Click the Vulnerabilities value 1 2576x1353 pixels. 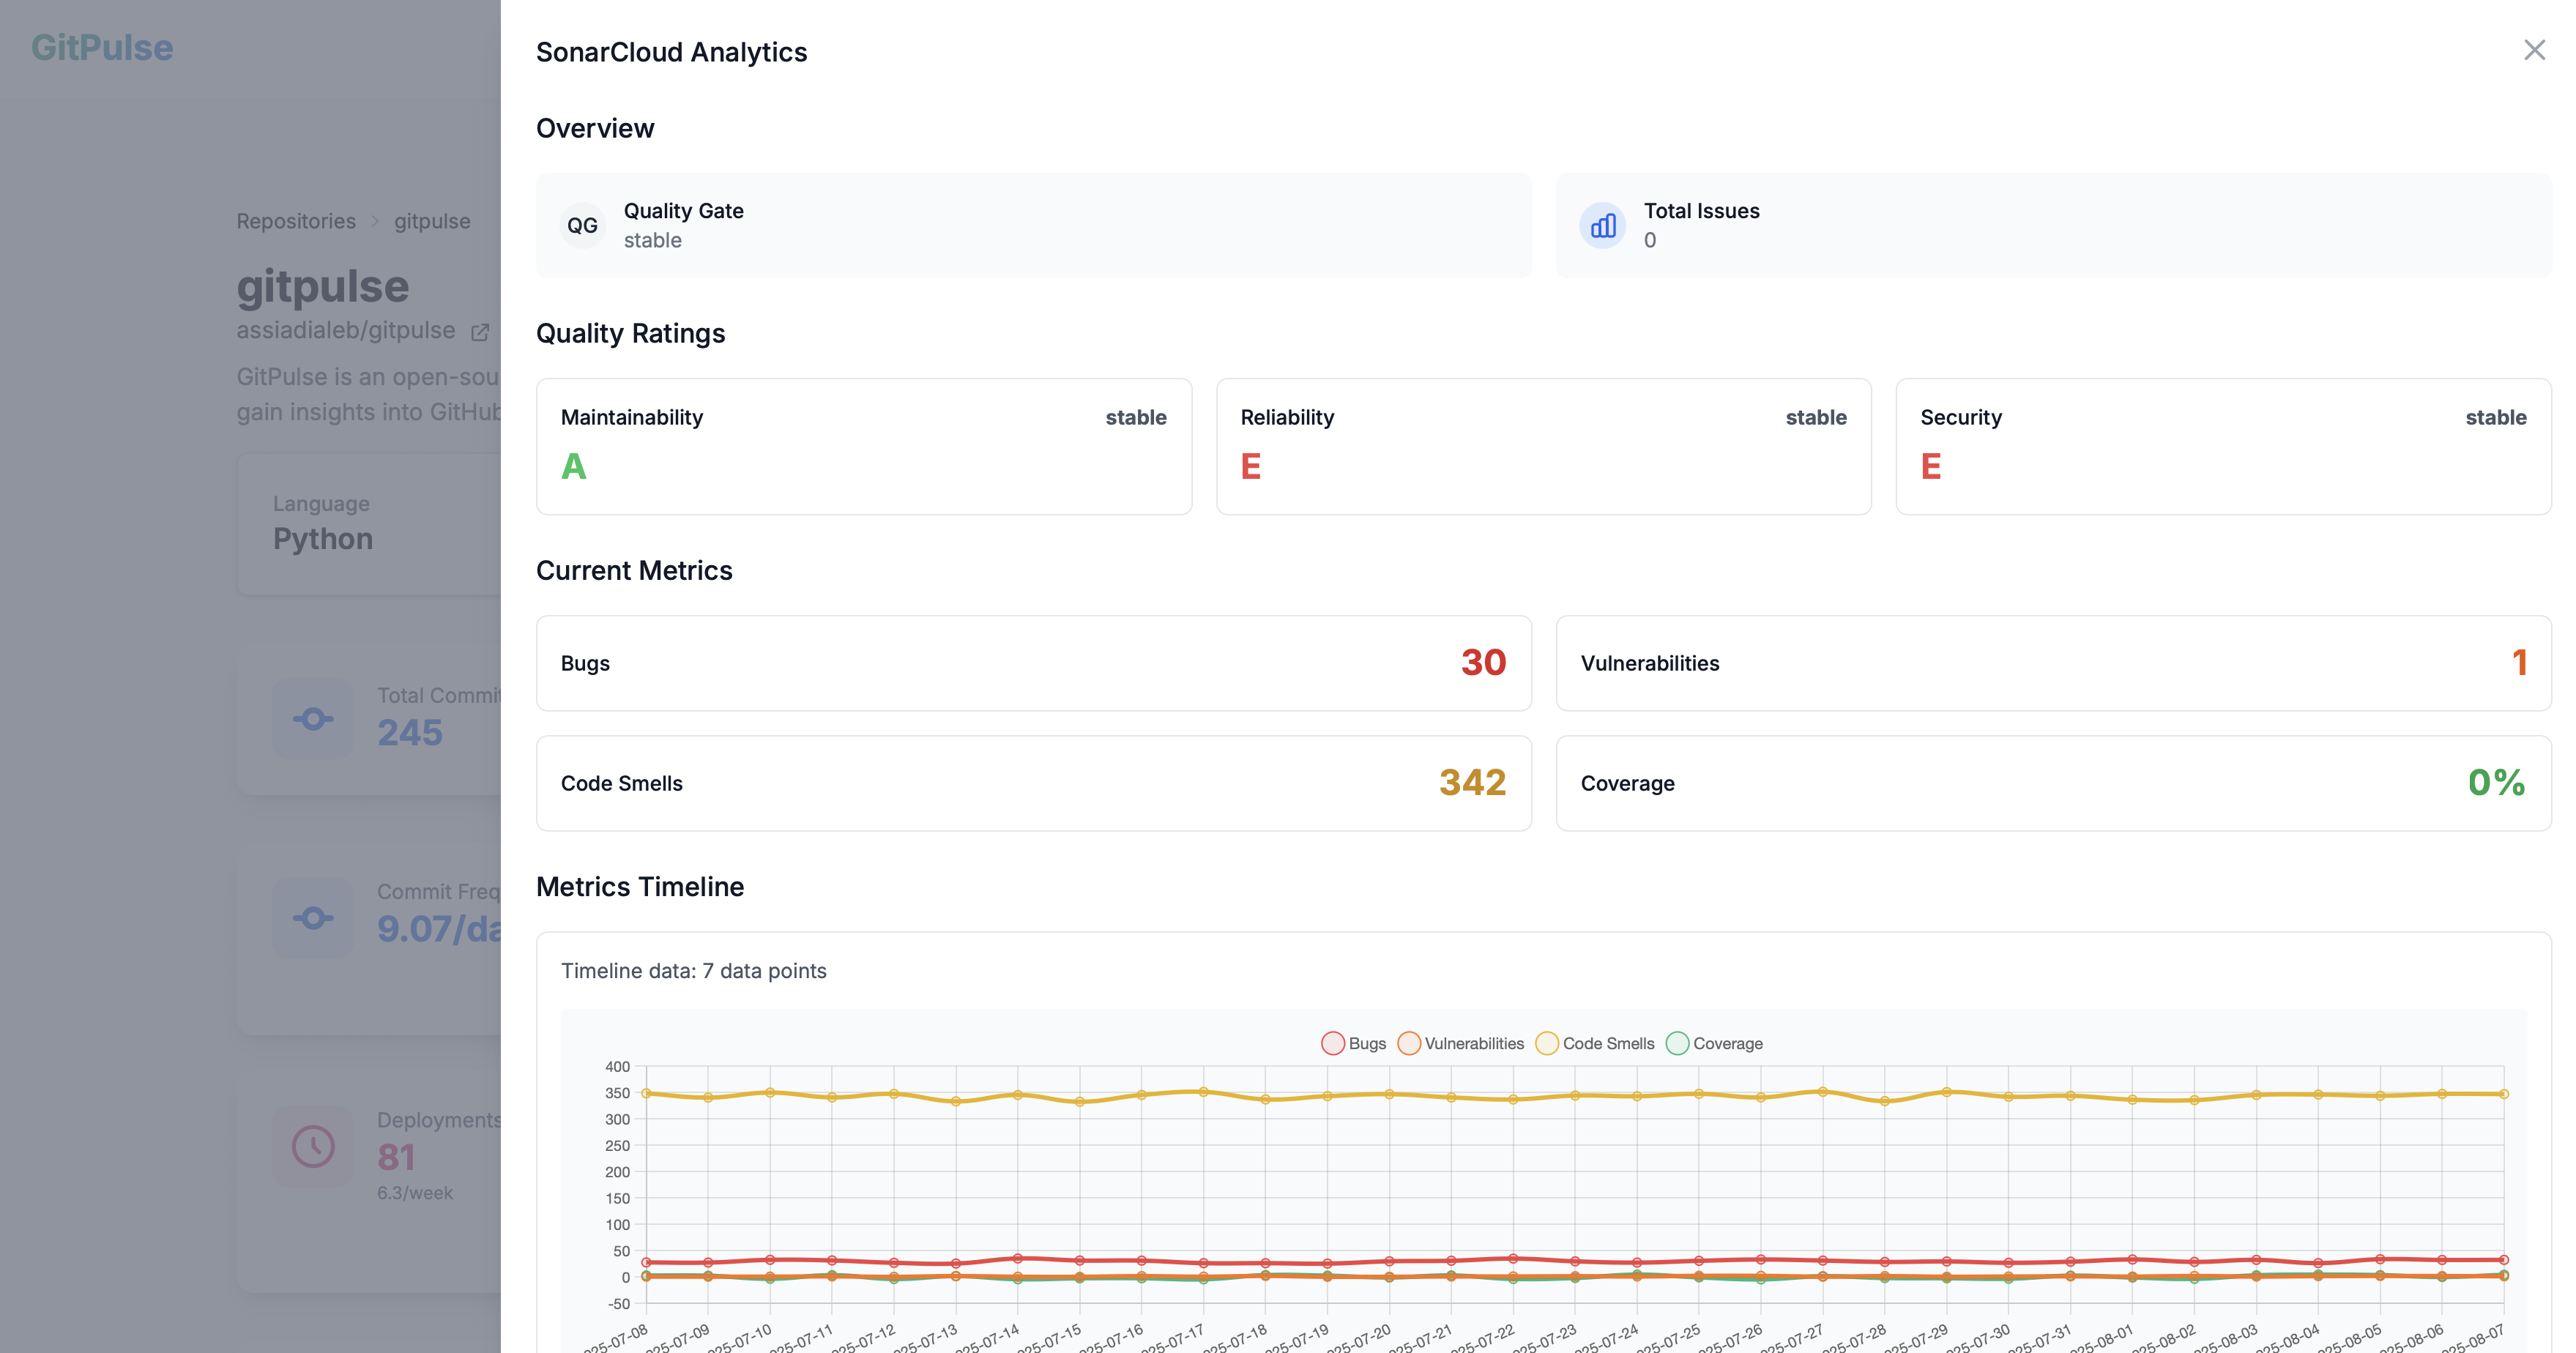click(x=2520, y=662)
